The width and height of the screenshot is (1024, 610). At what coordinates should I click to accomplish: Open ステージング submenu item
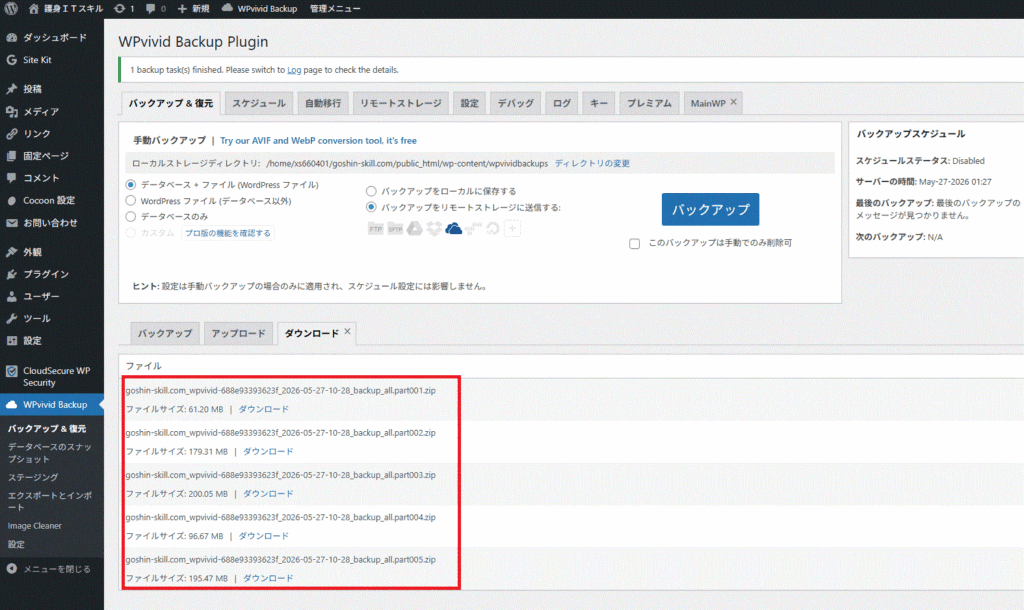(33, 477)
